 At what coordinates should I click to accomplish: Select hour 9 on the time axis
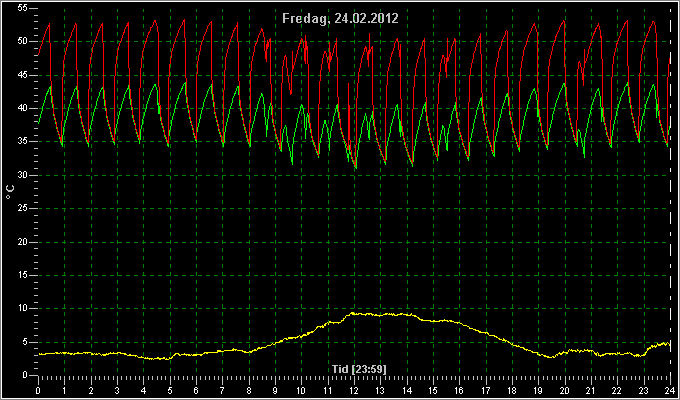pyautogui.click(x=275, y=391)
